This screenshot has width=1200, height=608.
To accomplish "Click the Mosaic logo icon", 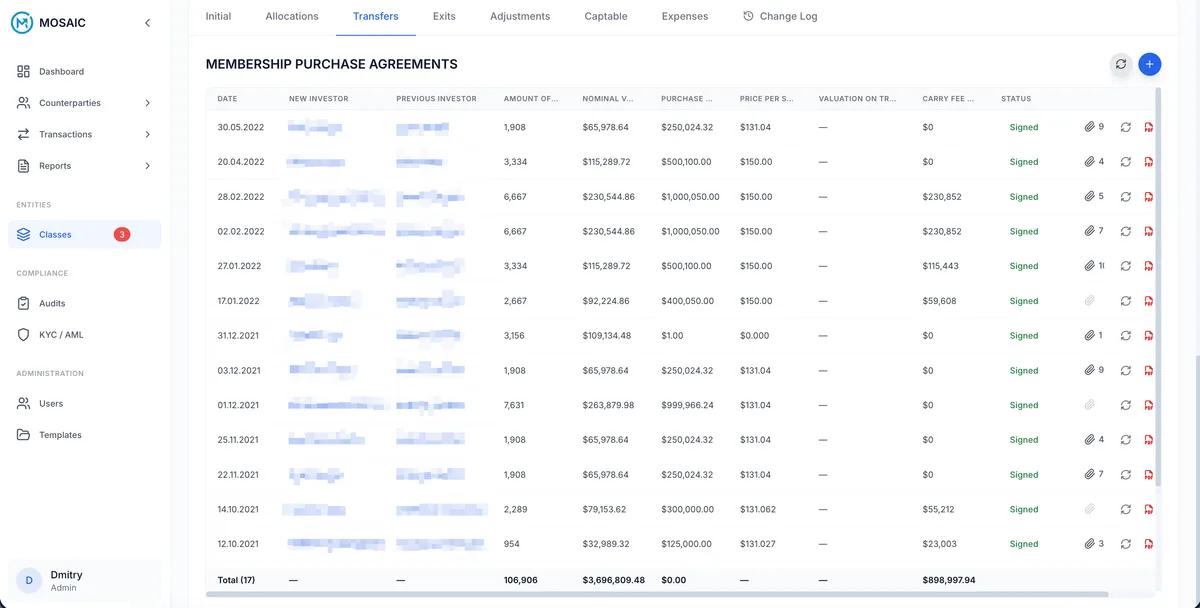I will point(23,22).
